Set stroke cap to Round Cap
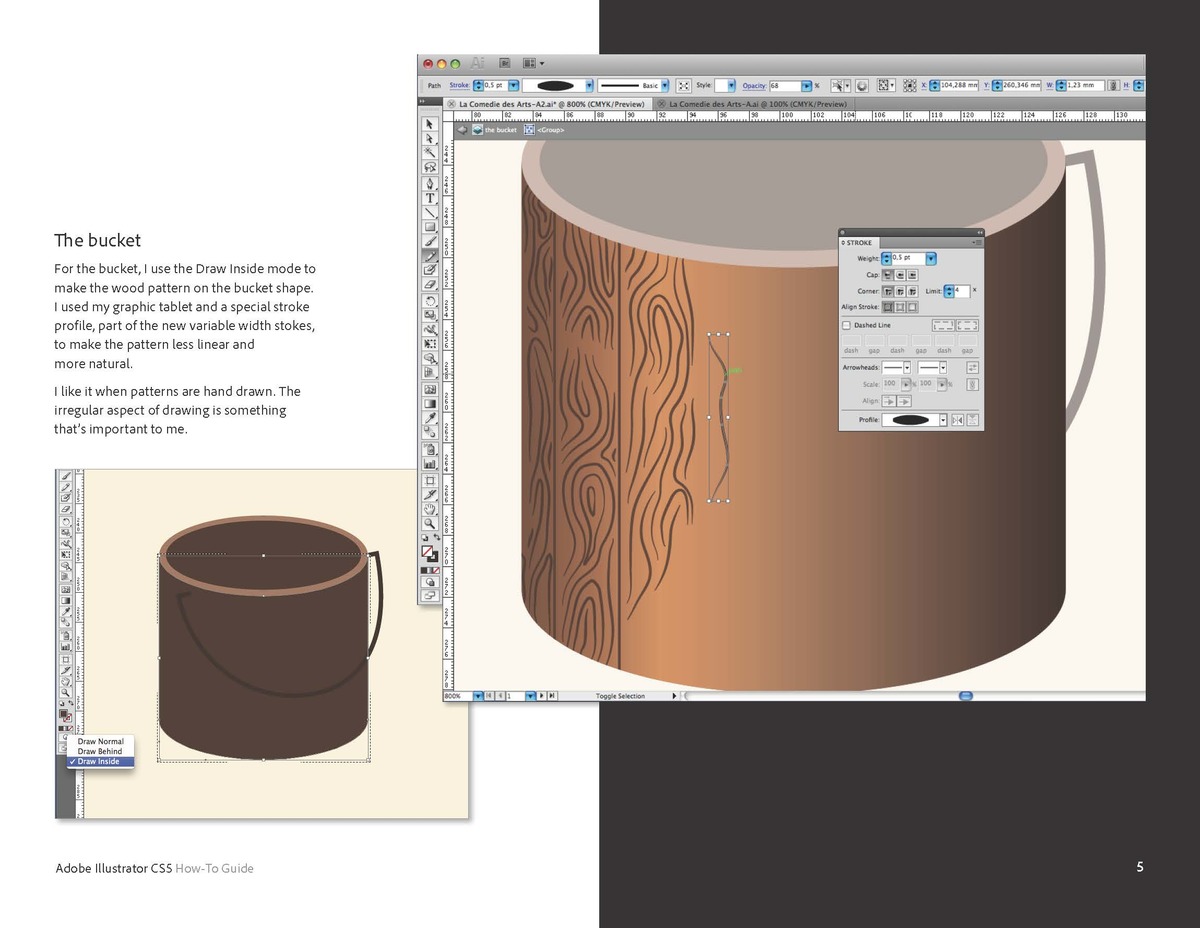 click(900, 275)
